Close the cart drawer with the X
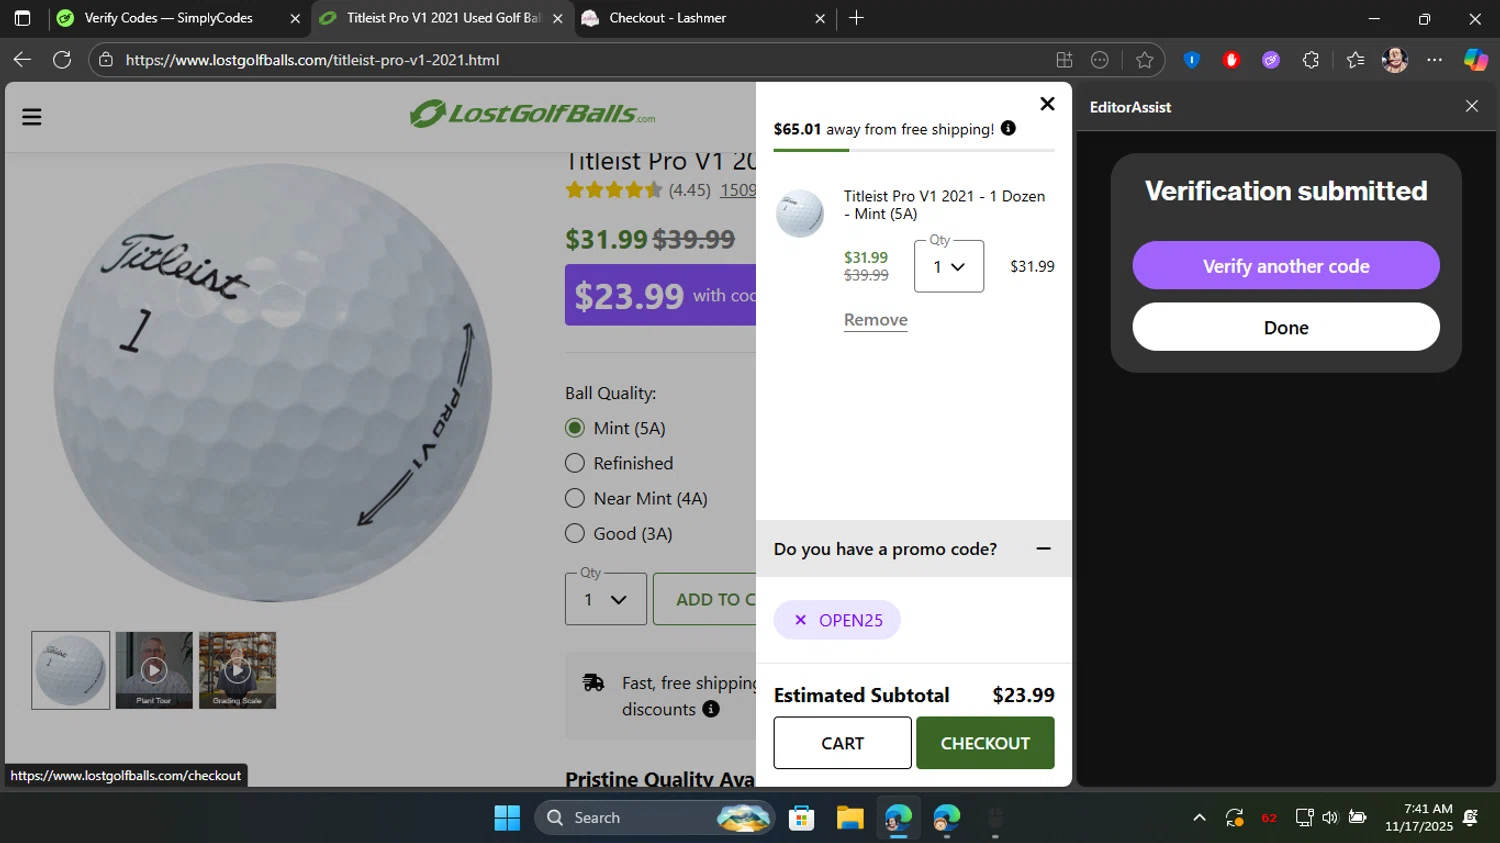The width and height of the screenshot is (1500, 843). (x=1047, y=104)
